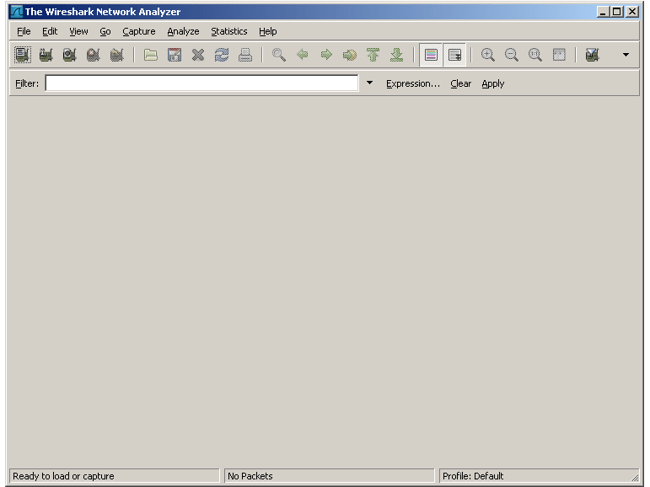Save capture file with floppy icon

tap(174, 55)
